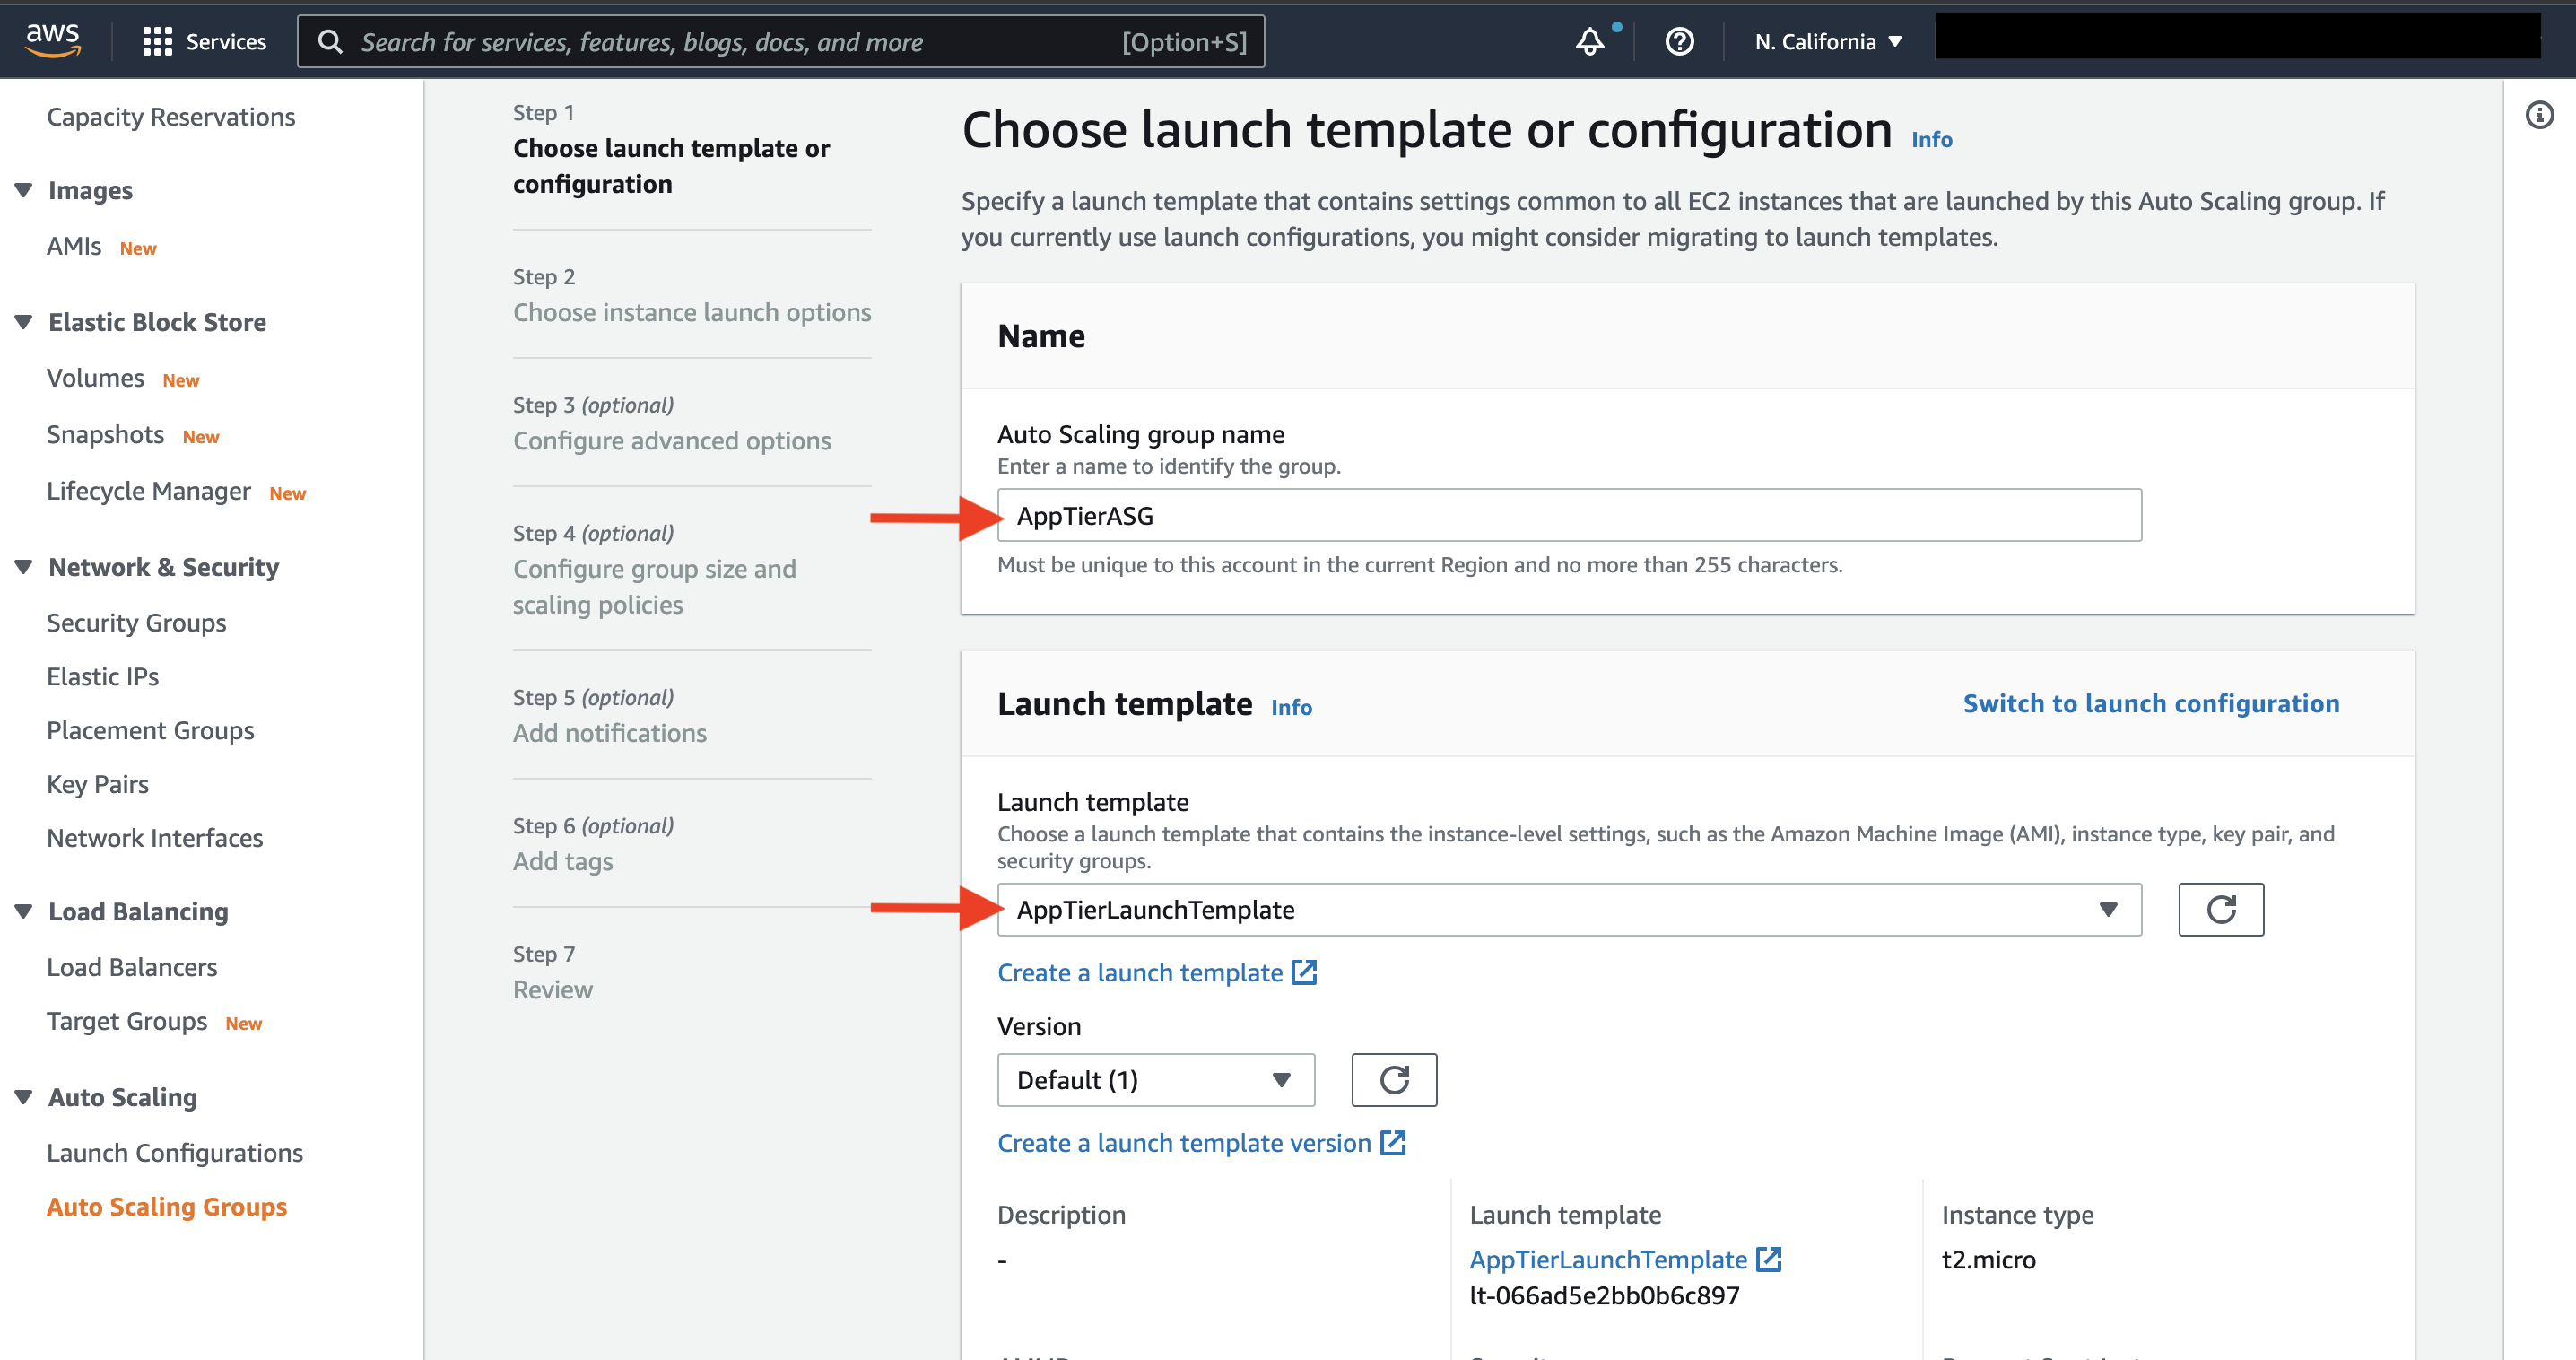Click the Auto Scaling group name field

pyautogui.click(x=1568, y=515)
